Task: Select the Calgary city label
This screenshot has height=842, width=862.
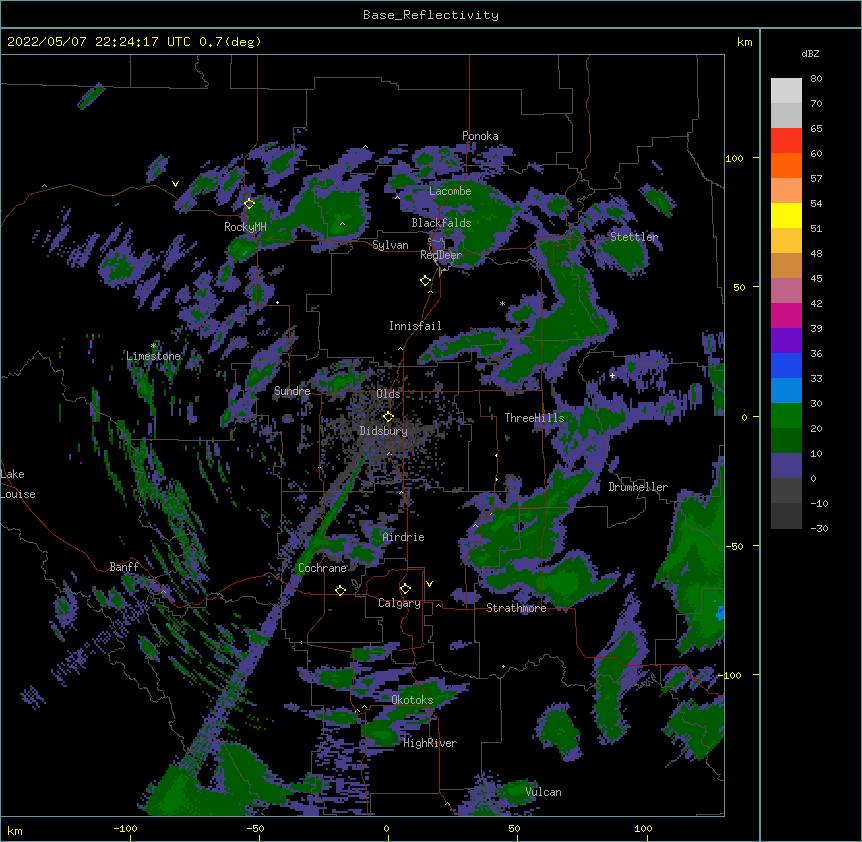Action: coord(399,603)
